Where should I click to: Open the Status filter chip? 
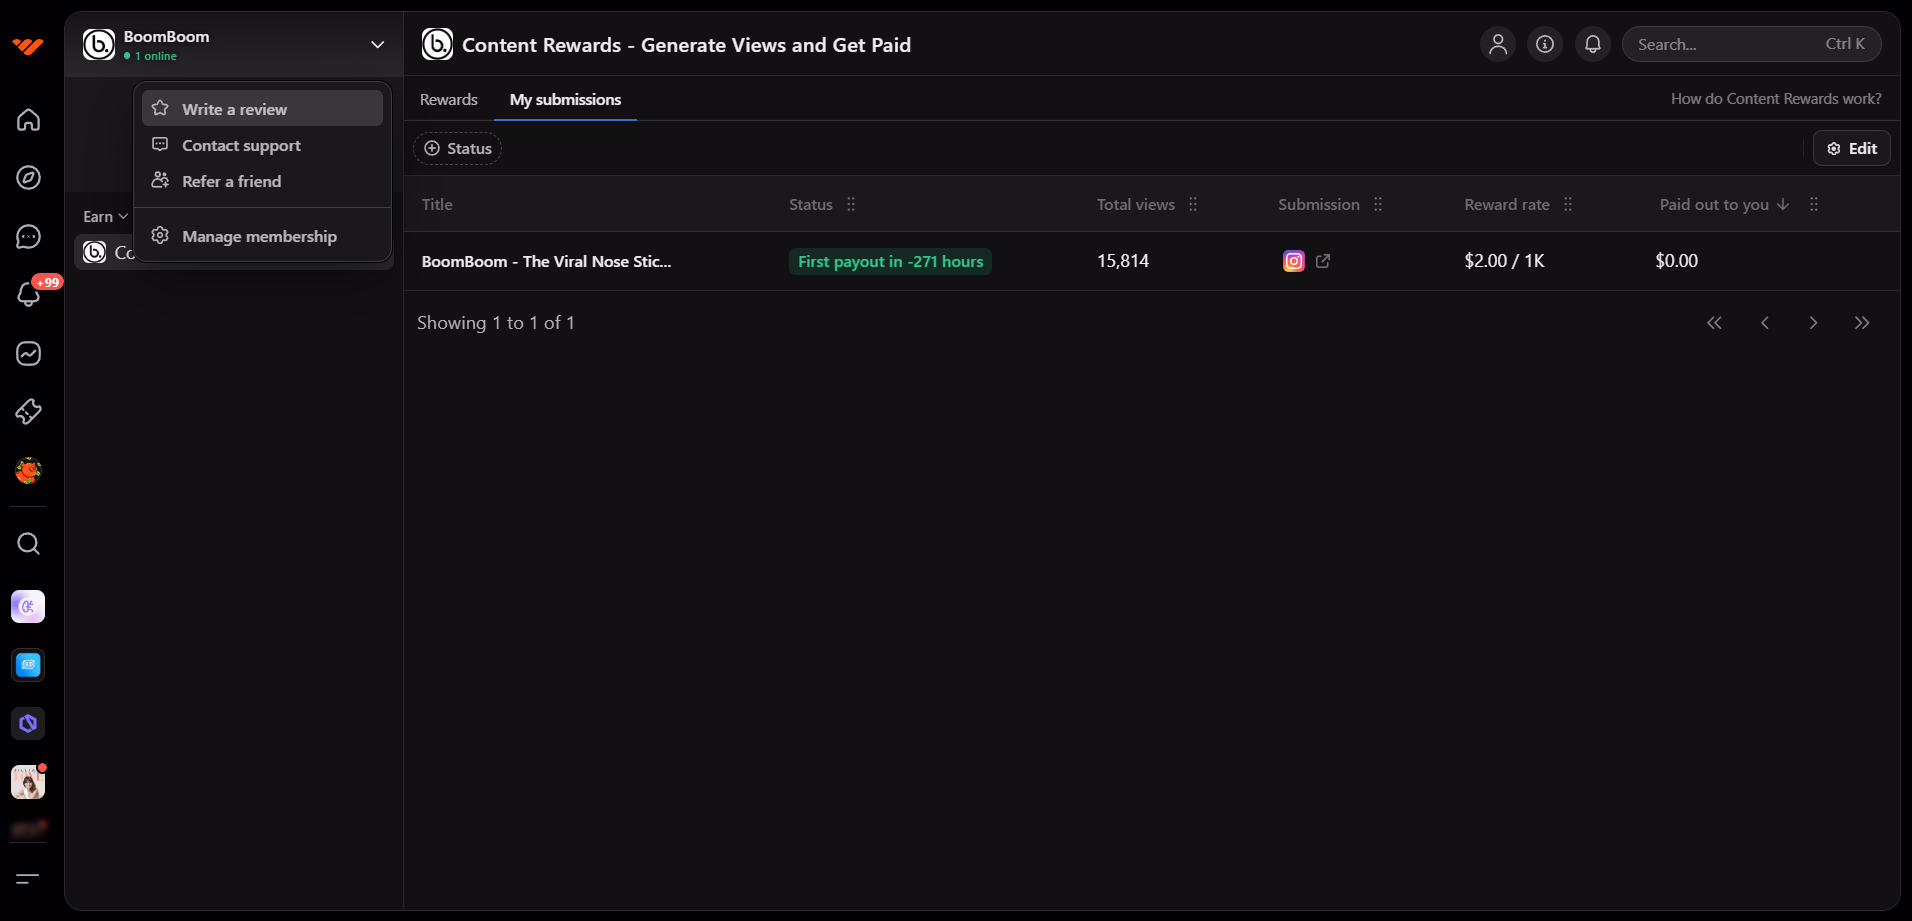[x=457, y=148]
